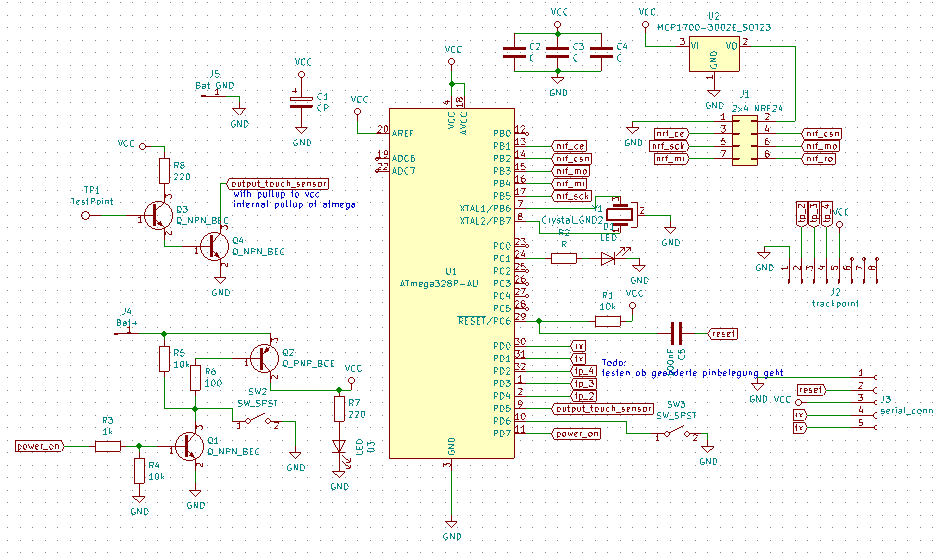This screenshot has width=942, height=558.
Task: Click the output_touch_sensor label near Q4
Action: (x=278, y=184)
